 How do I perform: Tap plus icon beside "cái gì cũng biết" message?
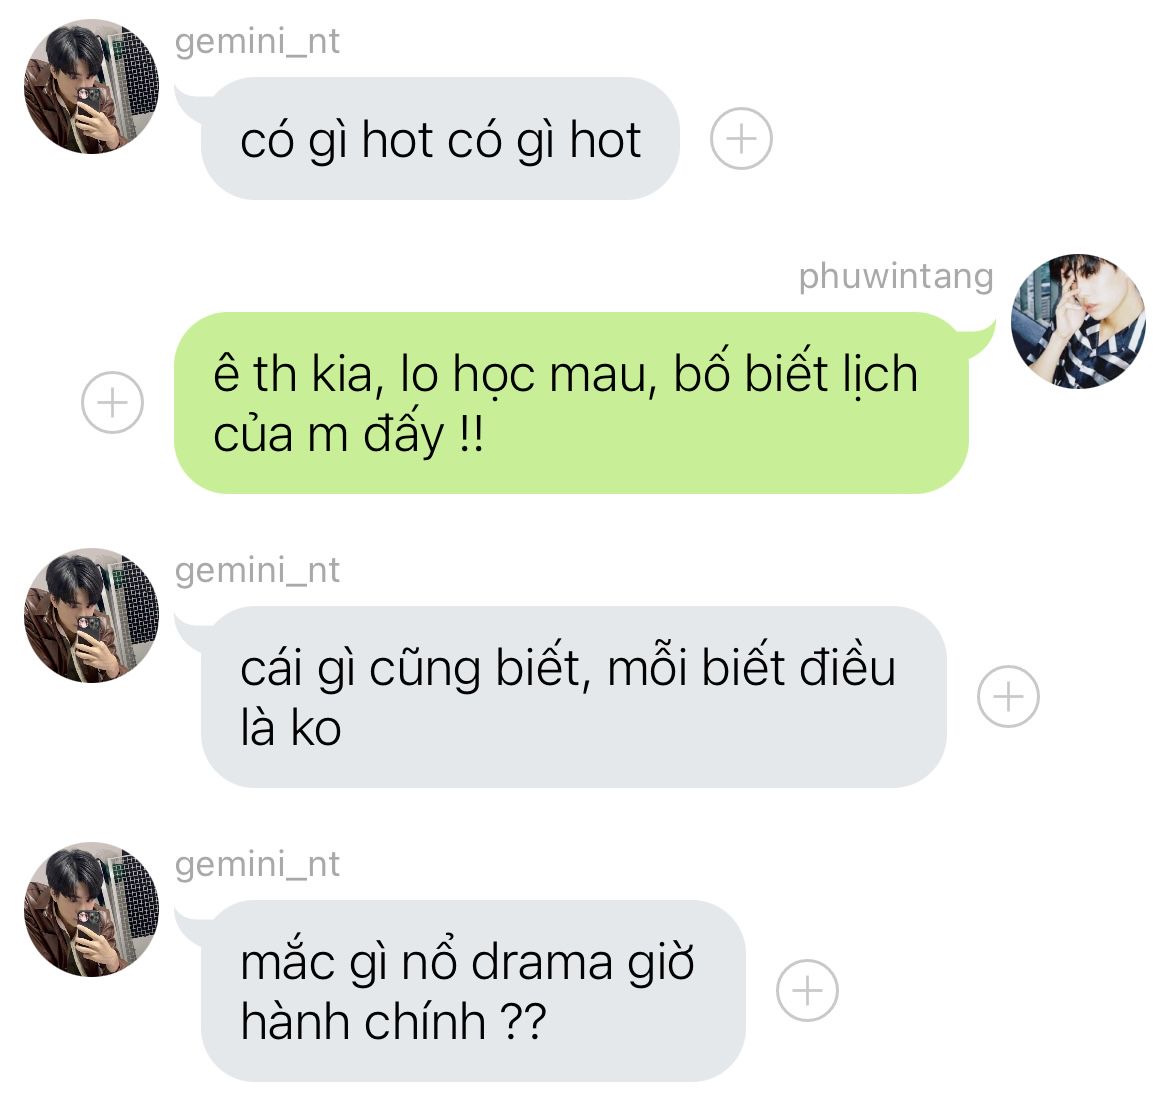tap(1008, 696)
